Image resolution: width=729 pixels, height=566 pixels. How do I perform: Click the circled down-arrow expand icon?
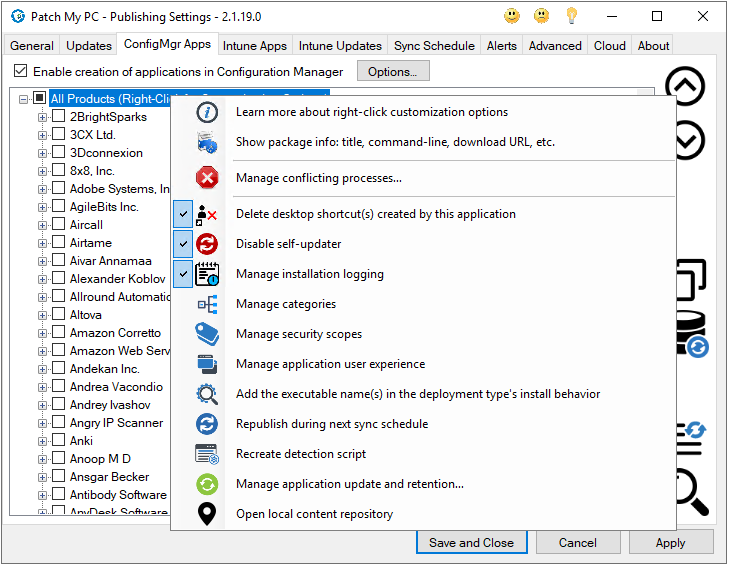[x=690, y=140]
